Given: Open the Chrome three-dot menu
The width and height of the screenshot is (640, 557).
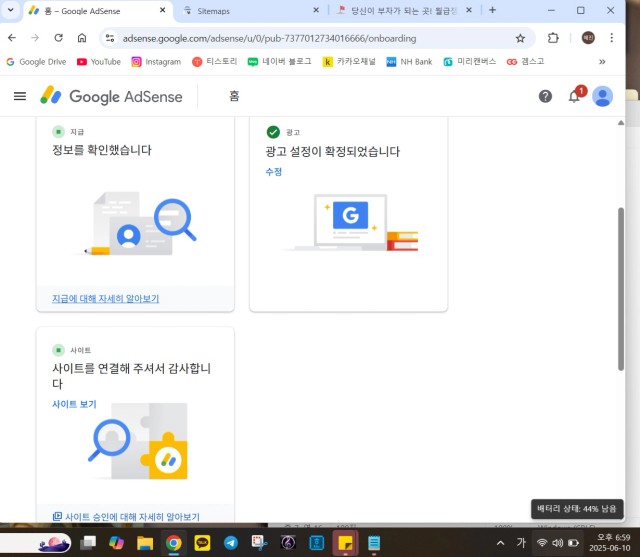Looking at the screenshot, I should point(611,38).
